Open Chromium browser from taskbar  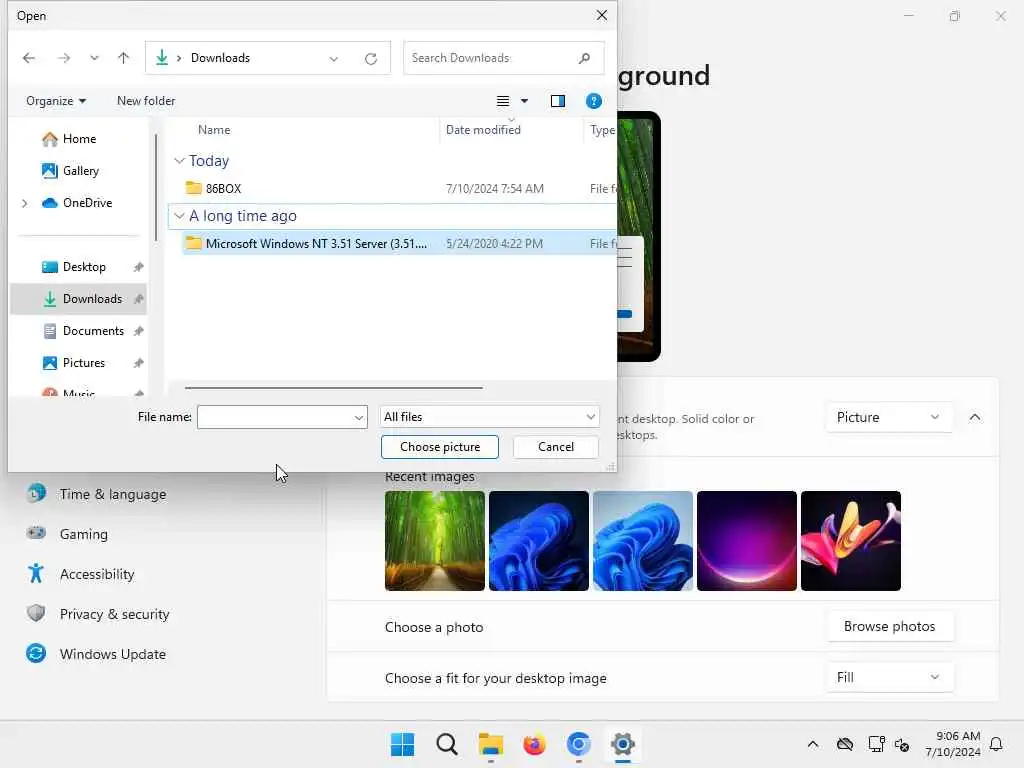click(x=579, y=744)
